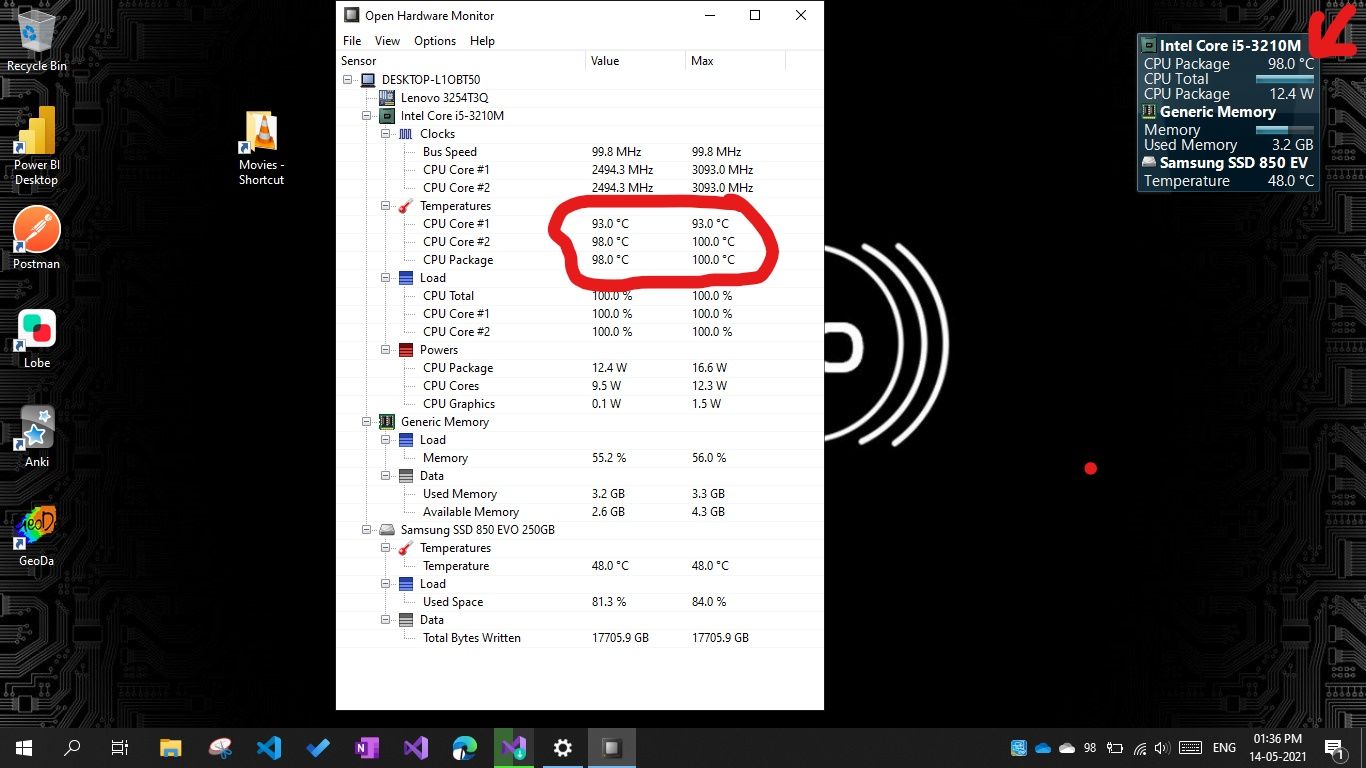Select the Total Bytes Written row

coord(580,638)
